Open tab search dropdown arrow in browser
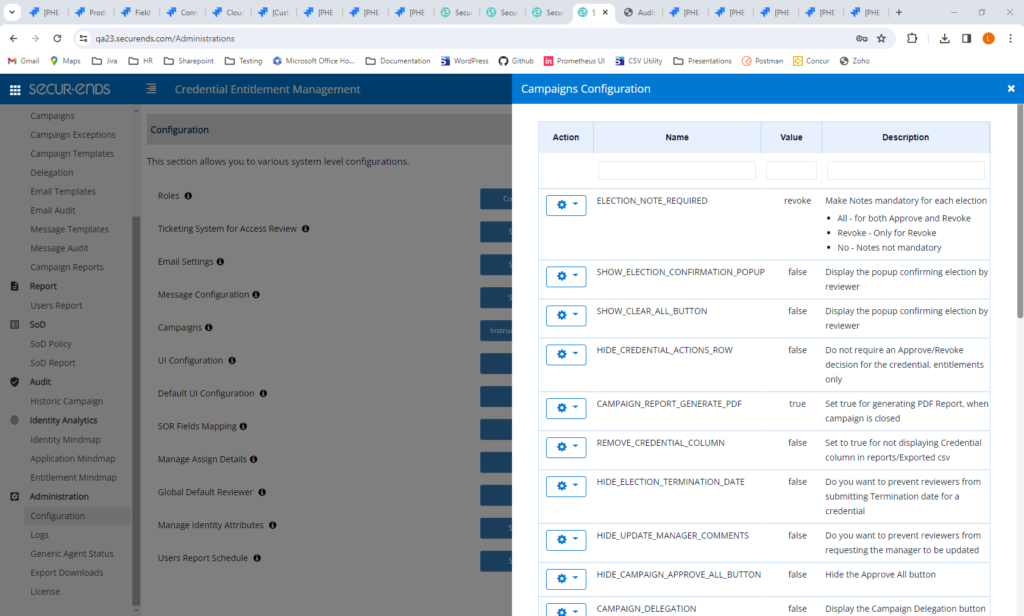The image size is (1024, 616). click(12, 12)
